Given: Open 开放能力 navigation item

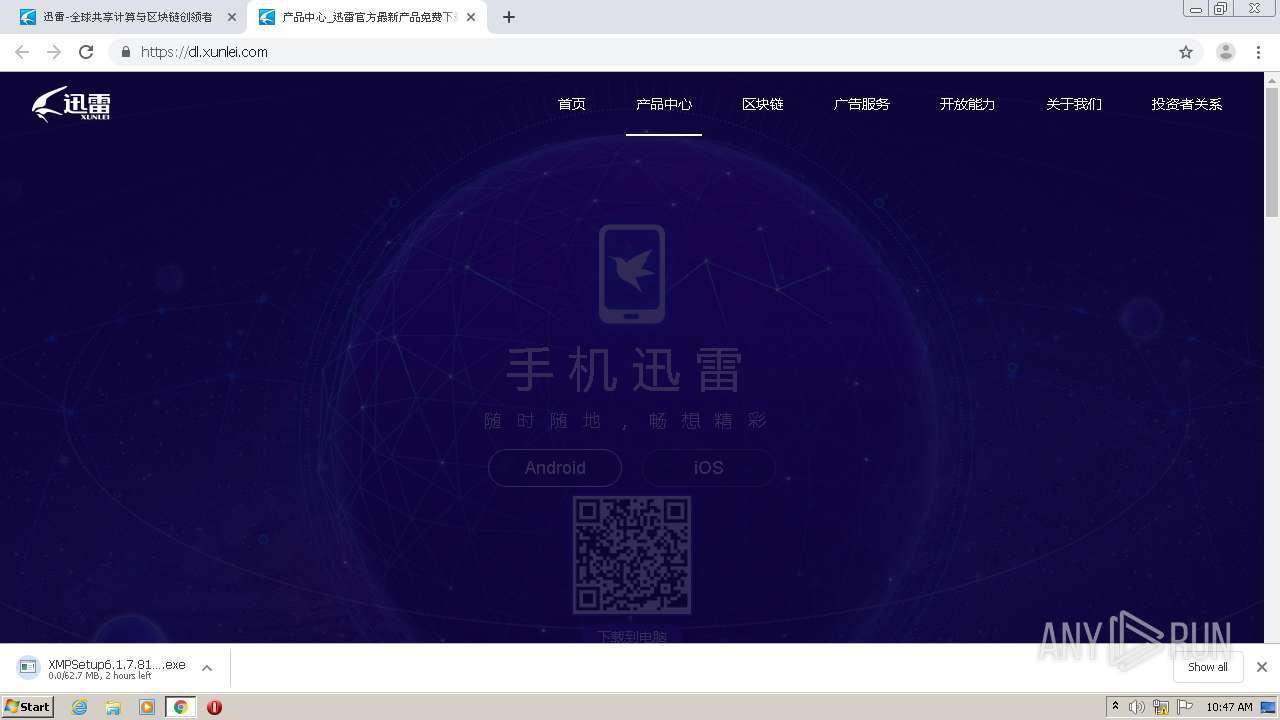Looking at the screenshot, I should click(x=968, y=104).
